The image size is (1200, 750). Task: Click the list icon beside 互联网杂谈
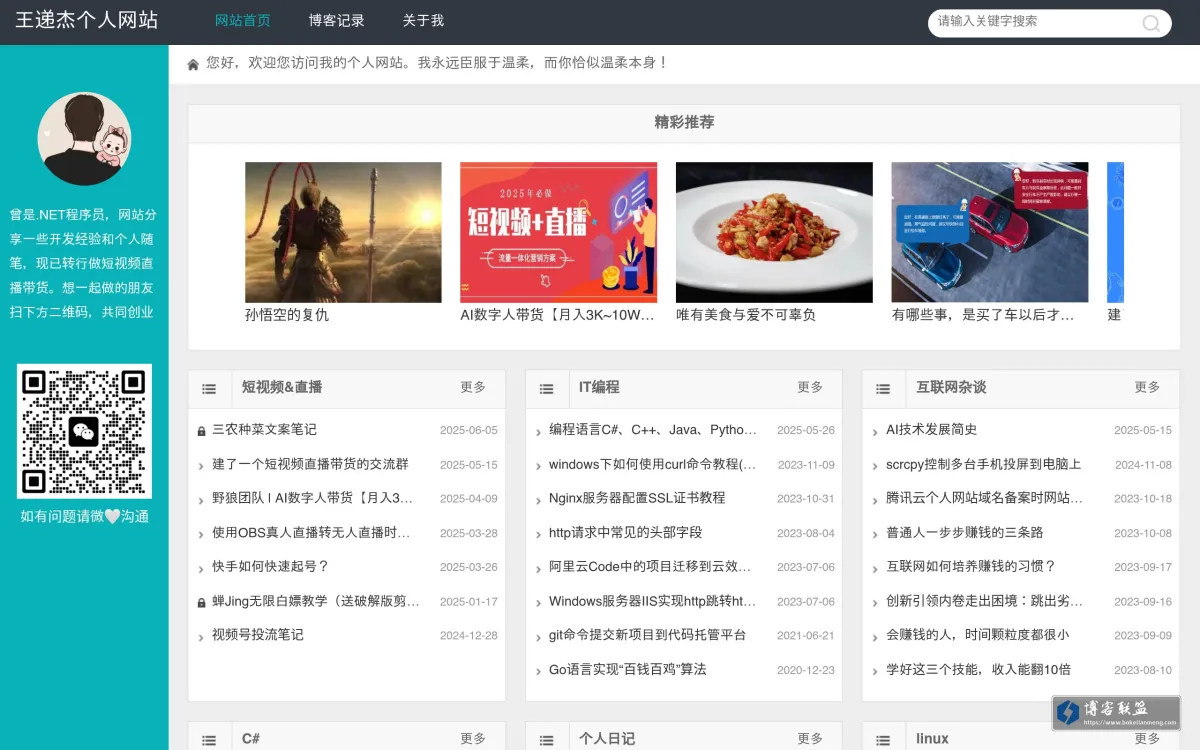883,389
